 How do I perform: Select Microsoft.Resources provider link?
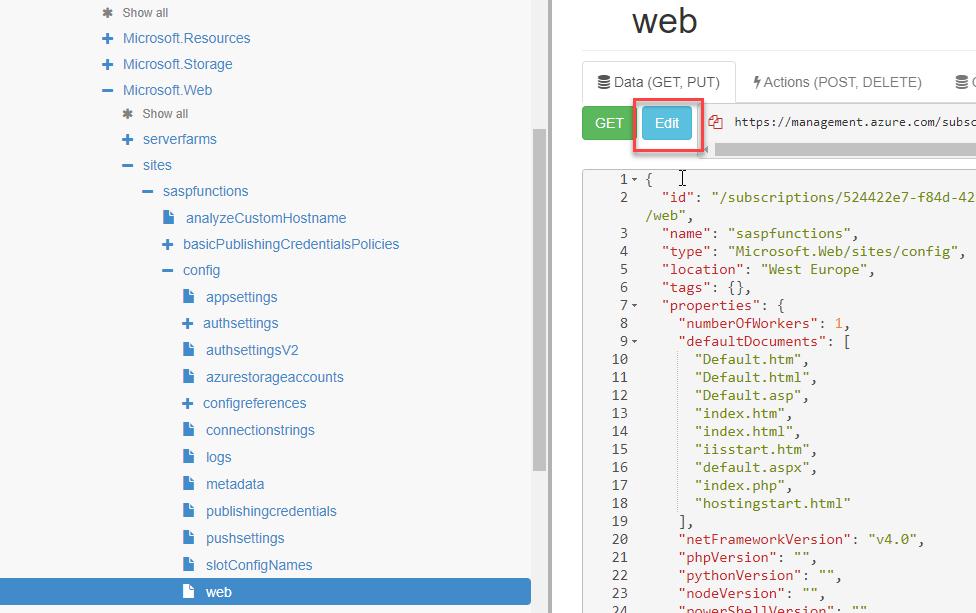click(x=187, y=39)
